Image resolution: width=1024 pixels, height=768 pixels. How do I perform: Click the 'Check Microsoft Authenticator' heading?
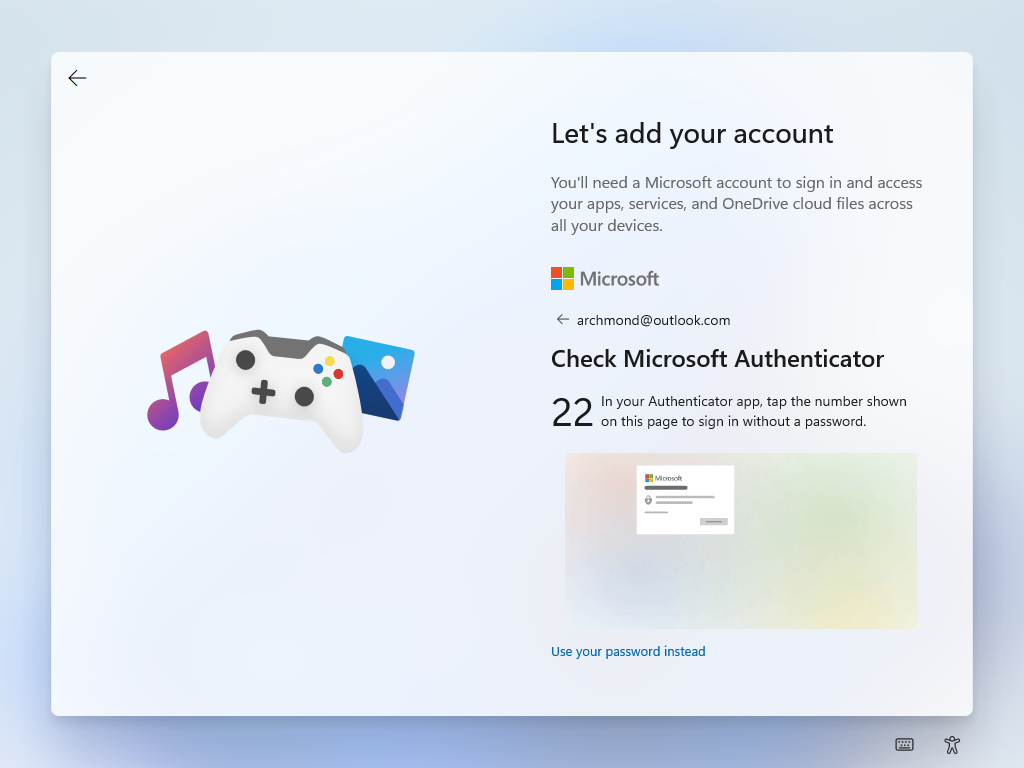point(717,359)
